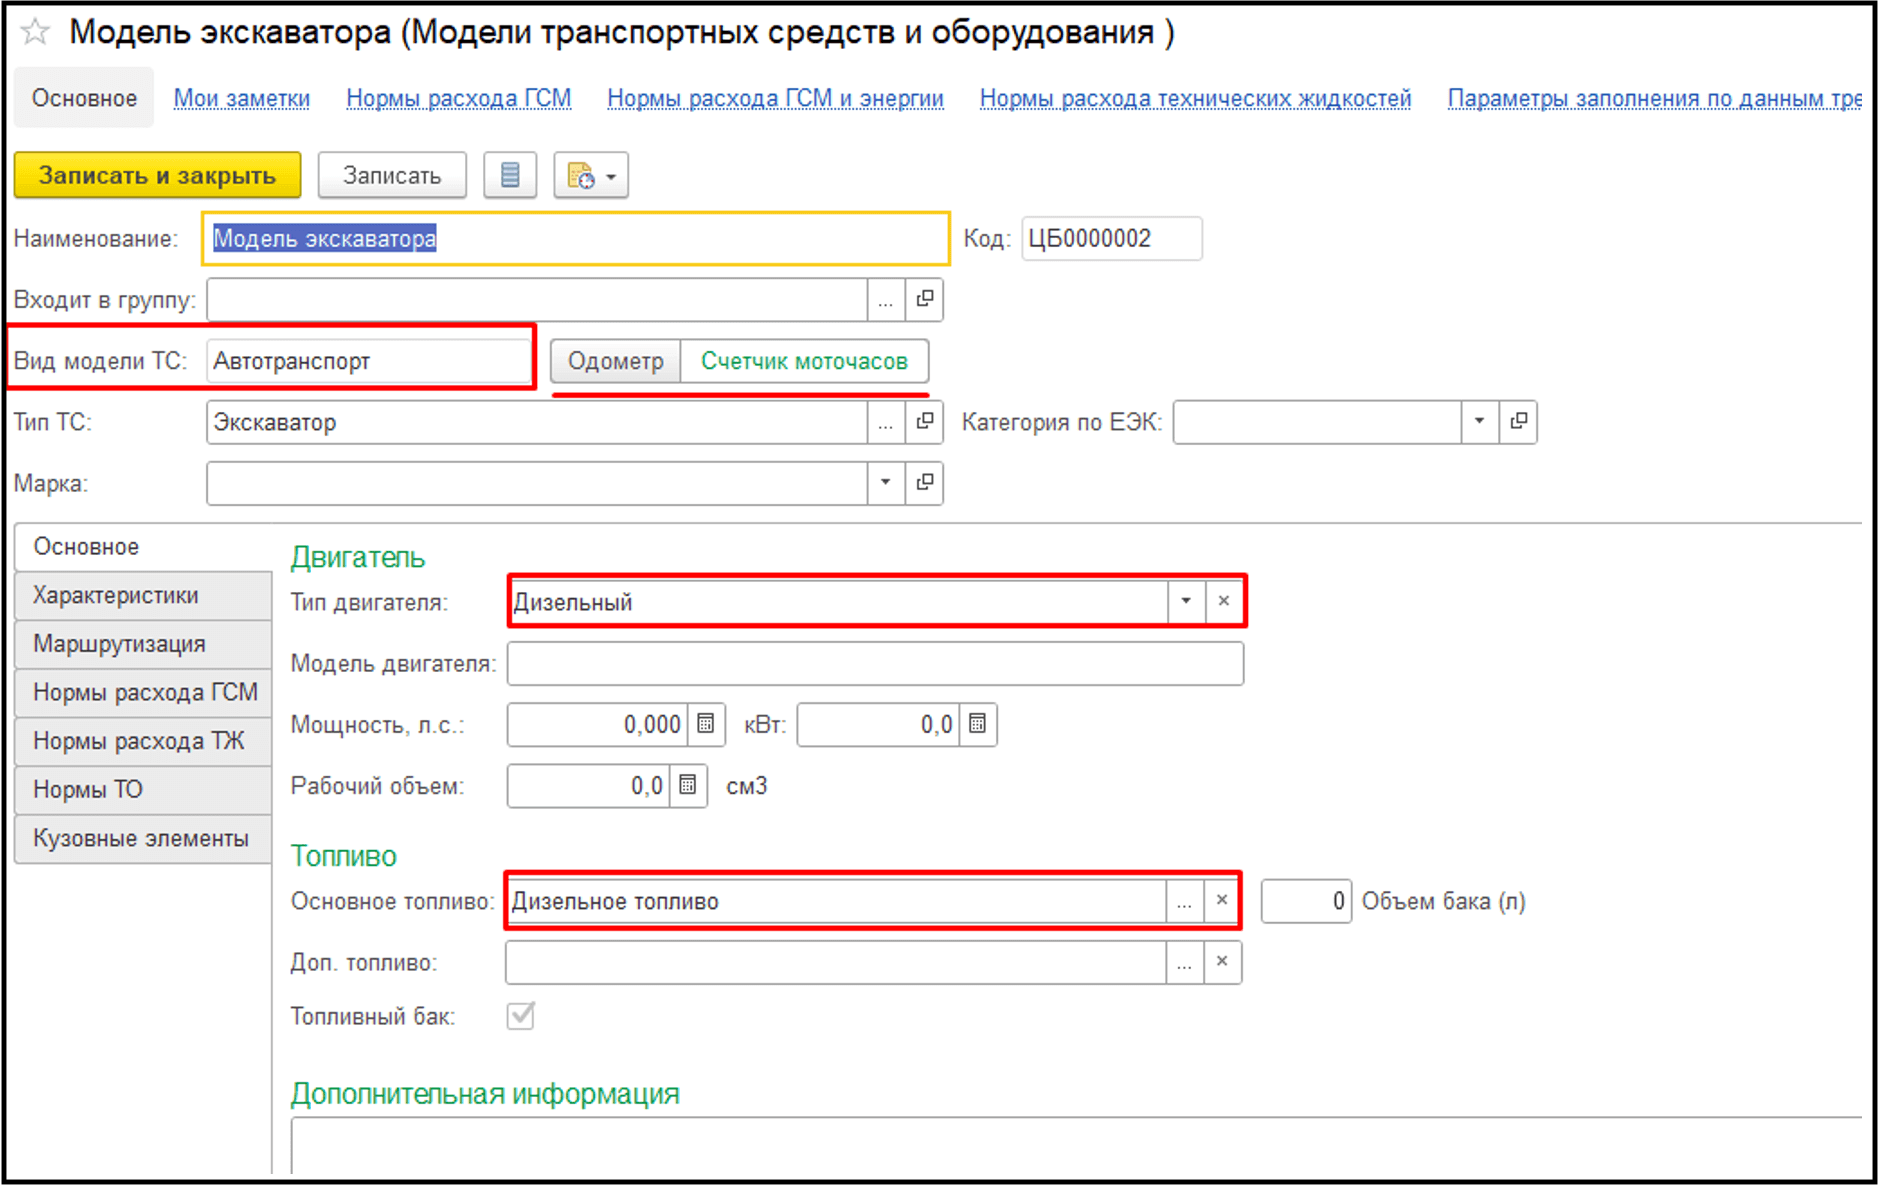This screenshot has width=1878, height=1186.
Task: Expand the Марка dropdown list
Action: click(x=885, y=483)
